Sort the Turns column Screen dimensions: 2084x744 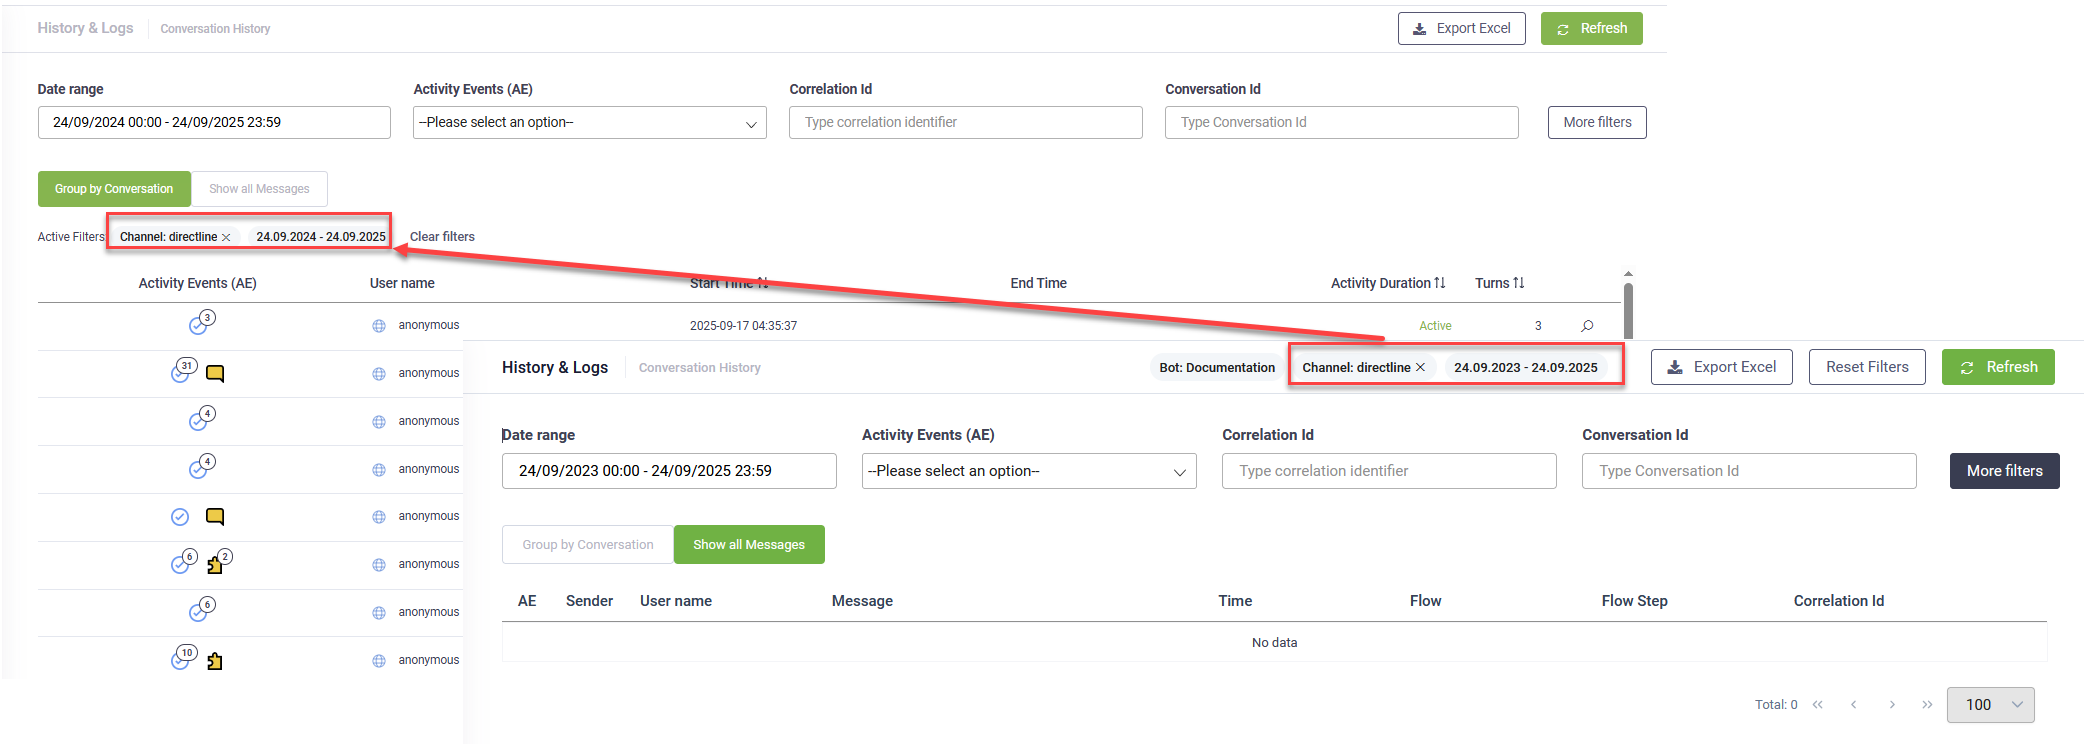click(1519, 283)
